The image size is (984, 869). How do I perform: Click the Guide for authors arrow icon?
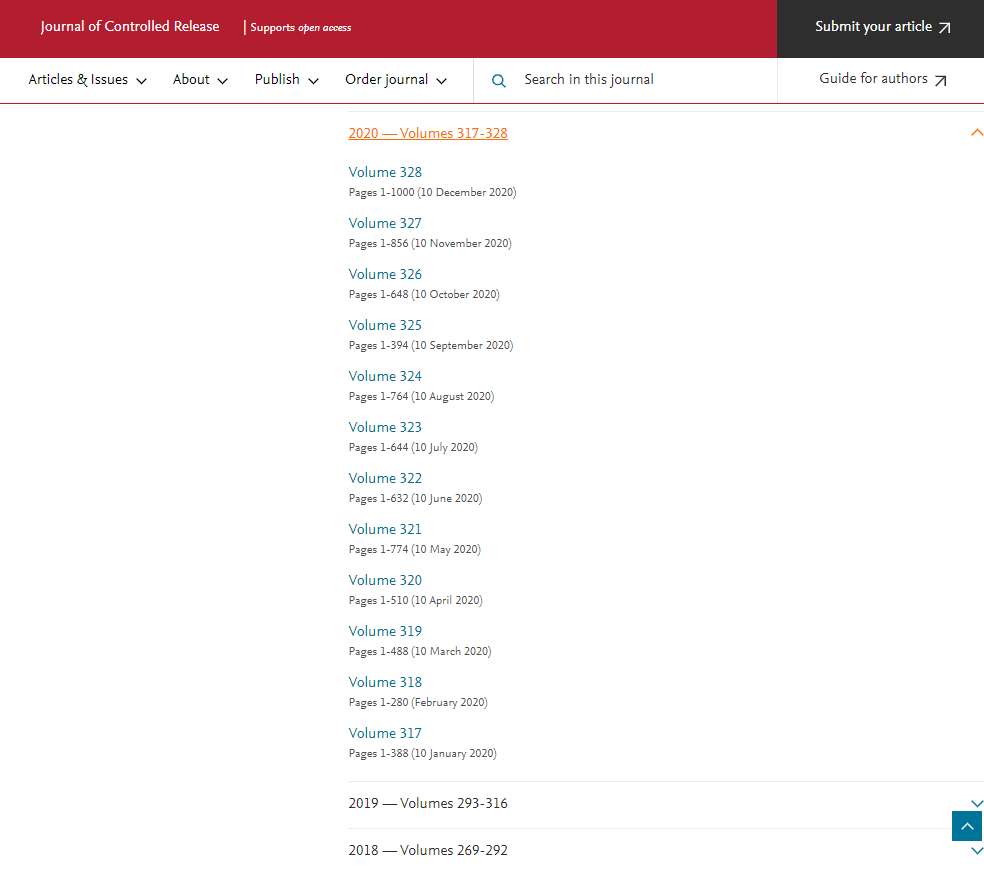(940, 80)
